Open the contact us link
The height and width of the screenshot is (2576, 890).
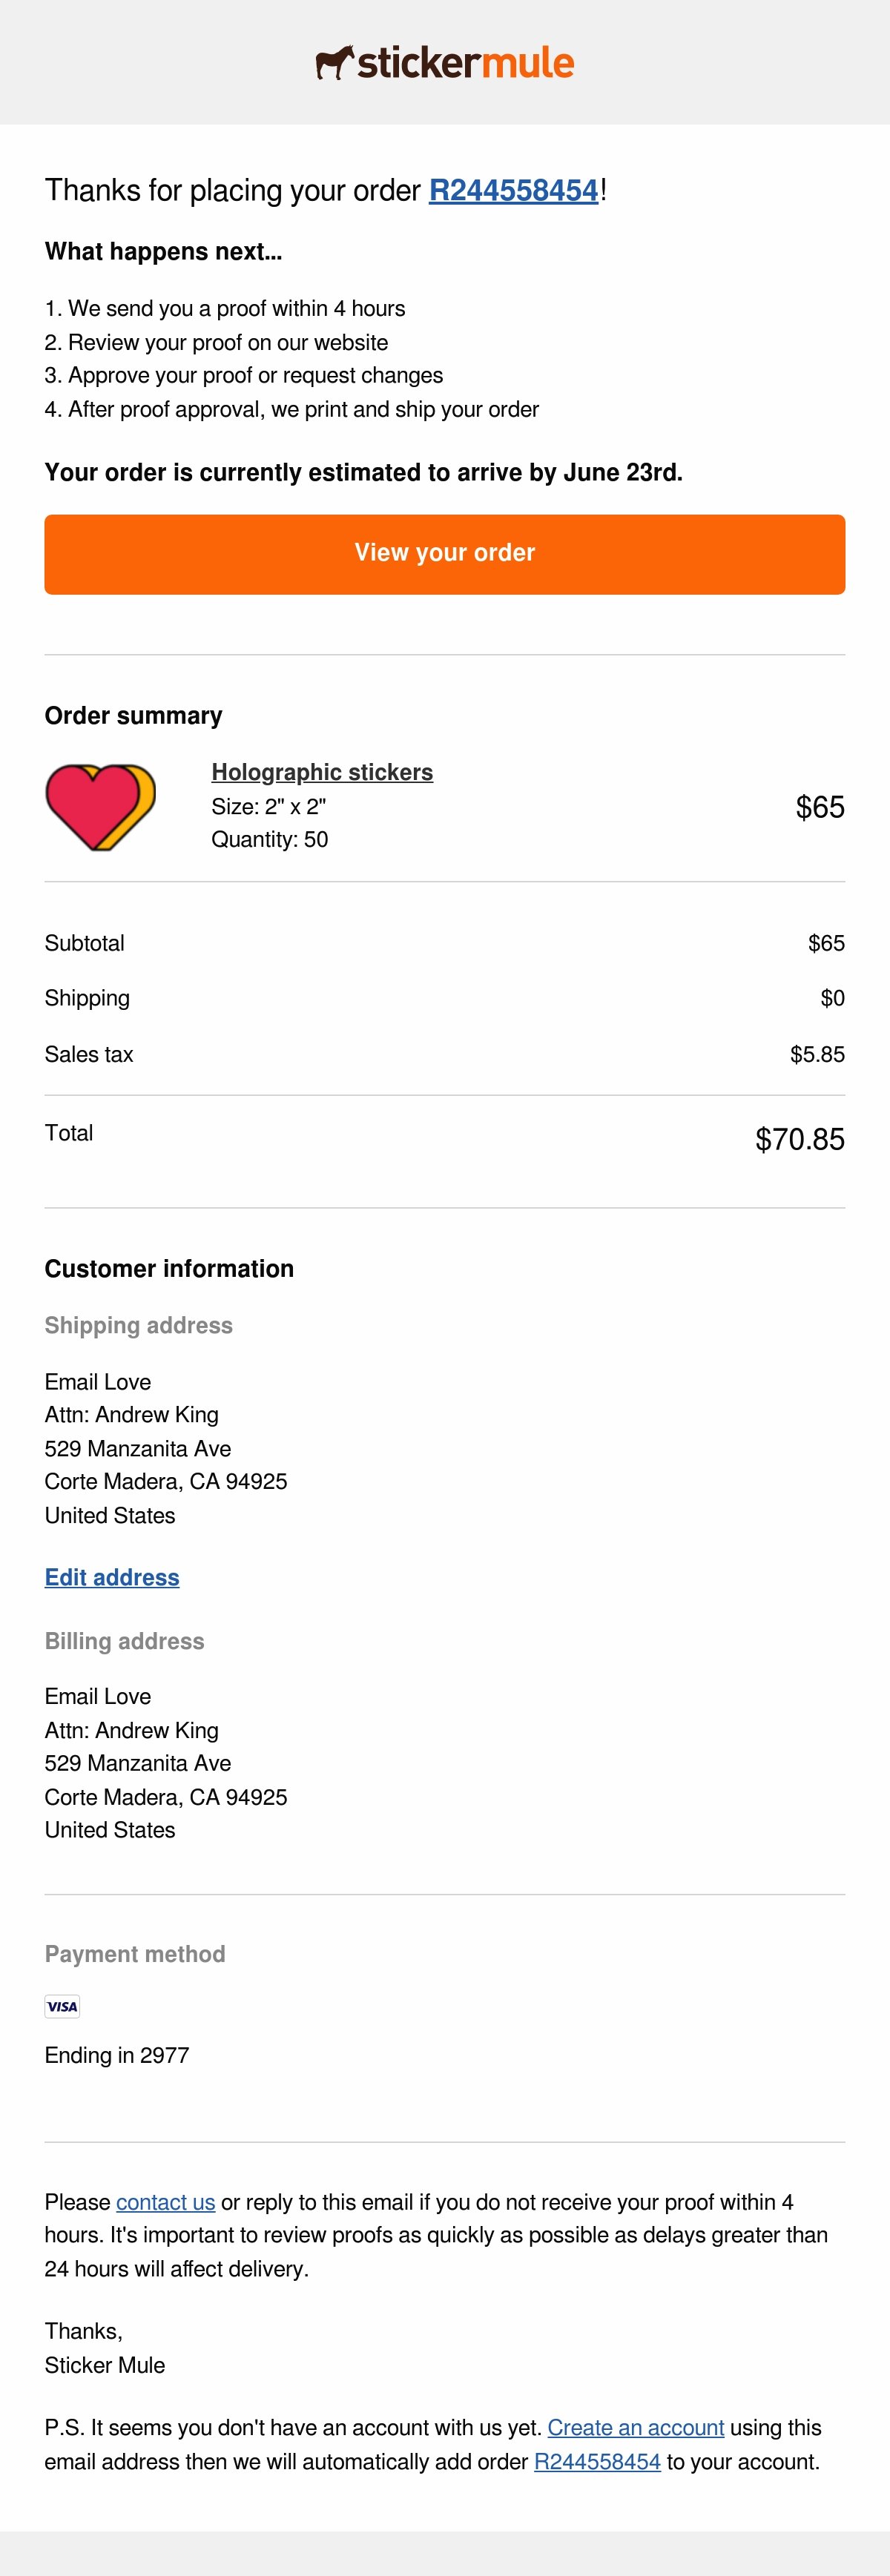166,2201
